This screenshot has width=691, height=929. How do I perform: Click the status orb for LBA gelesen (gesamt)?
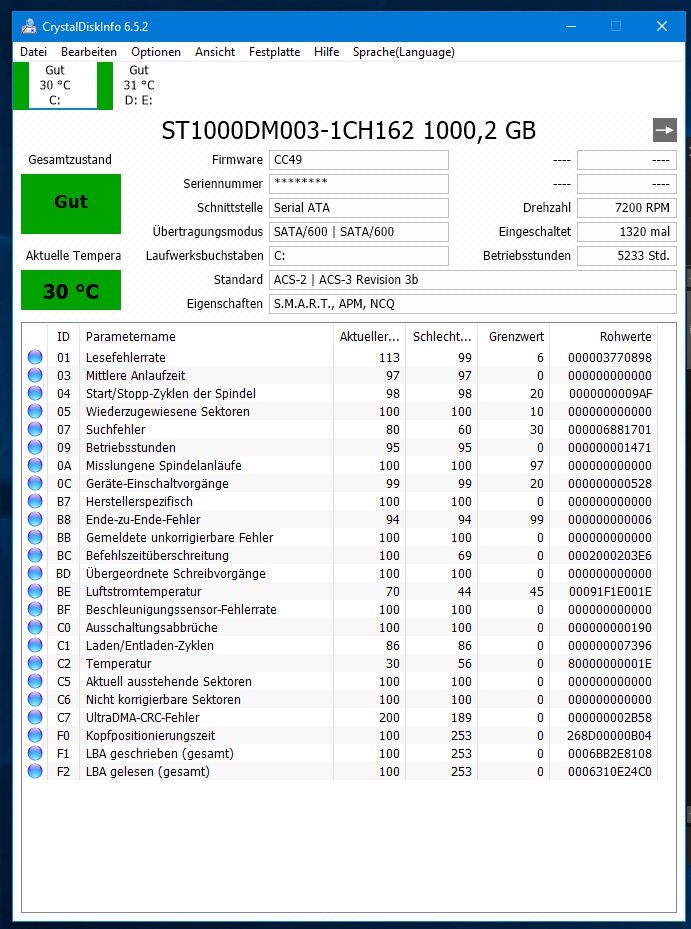[x=35, y=771]
